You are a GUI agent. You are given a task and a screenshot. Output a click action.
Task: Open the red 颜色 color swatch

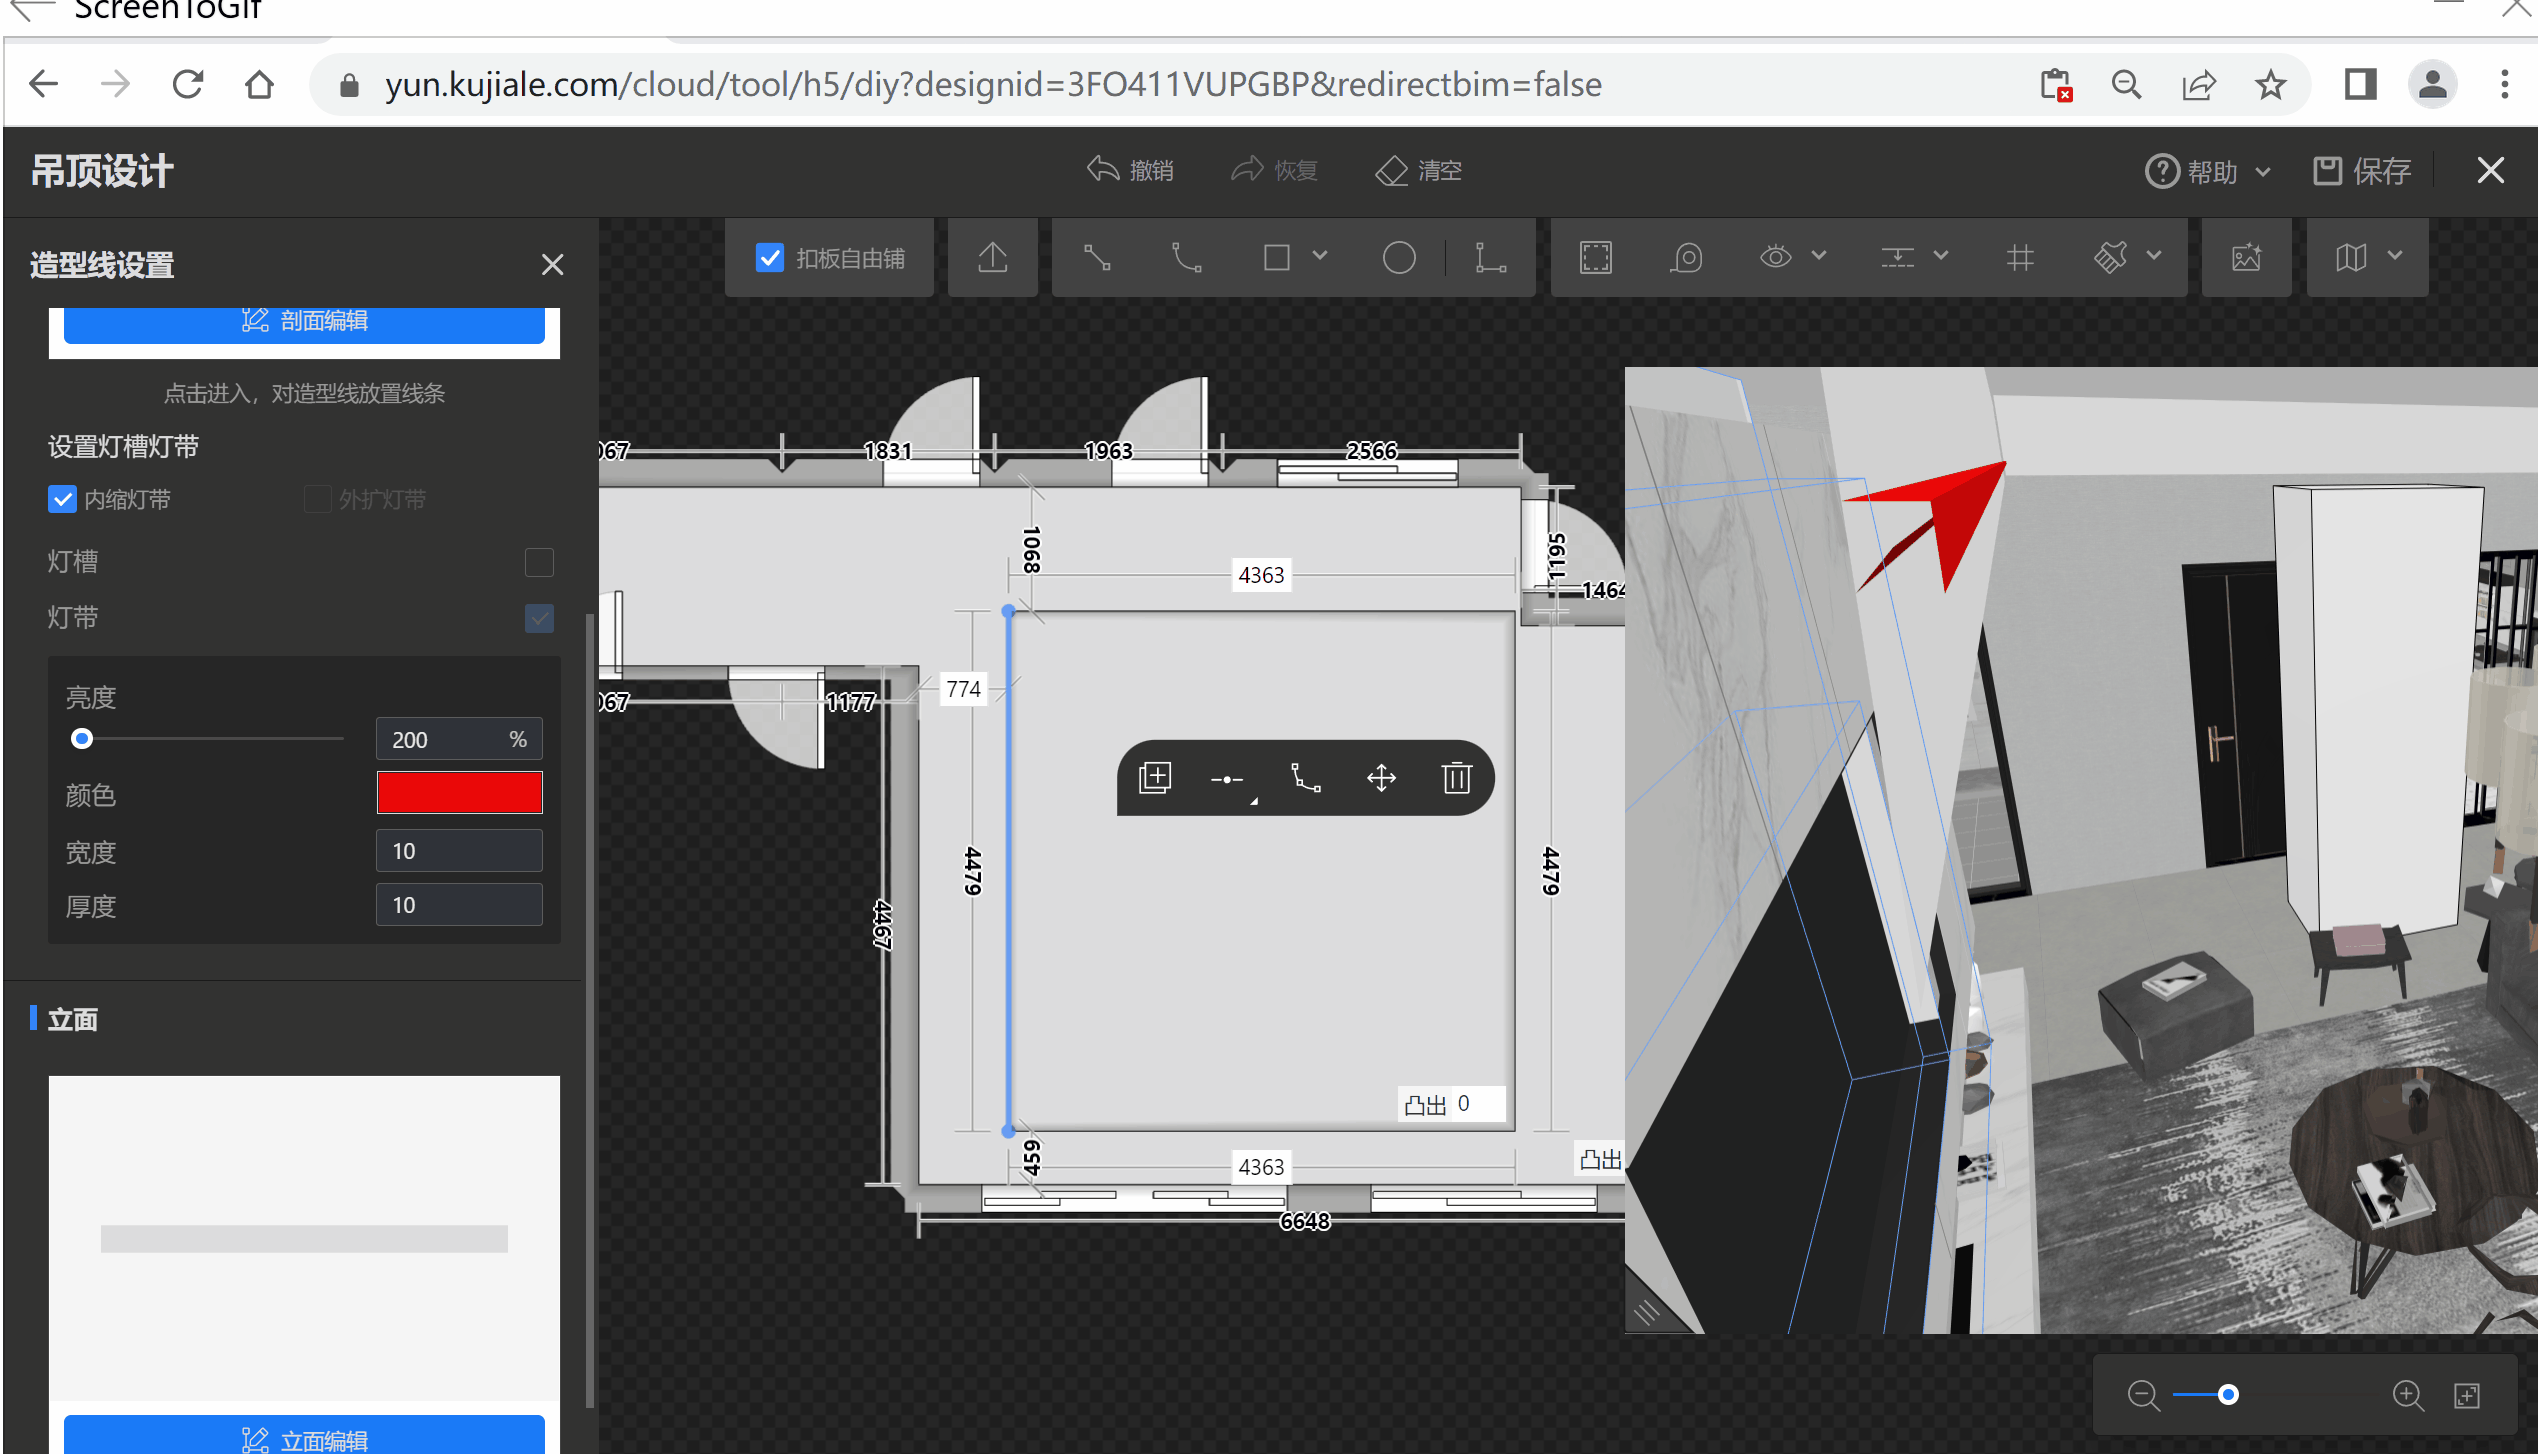459,793
